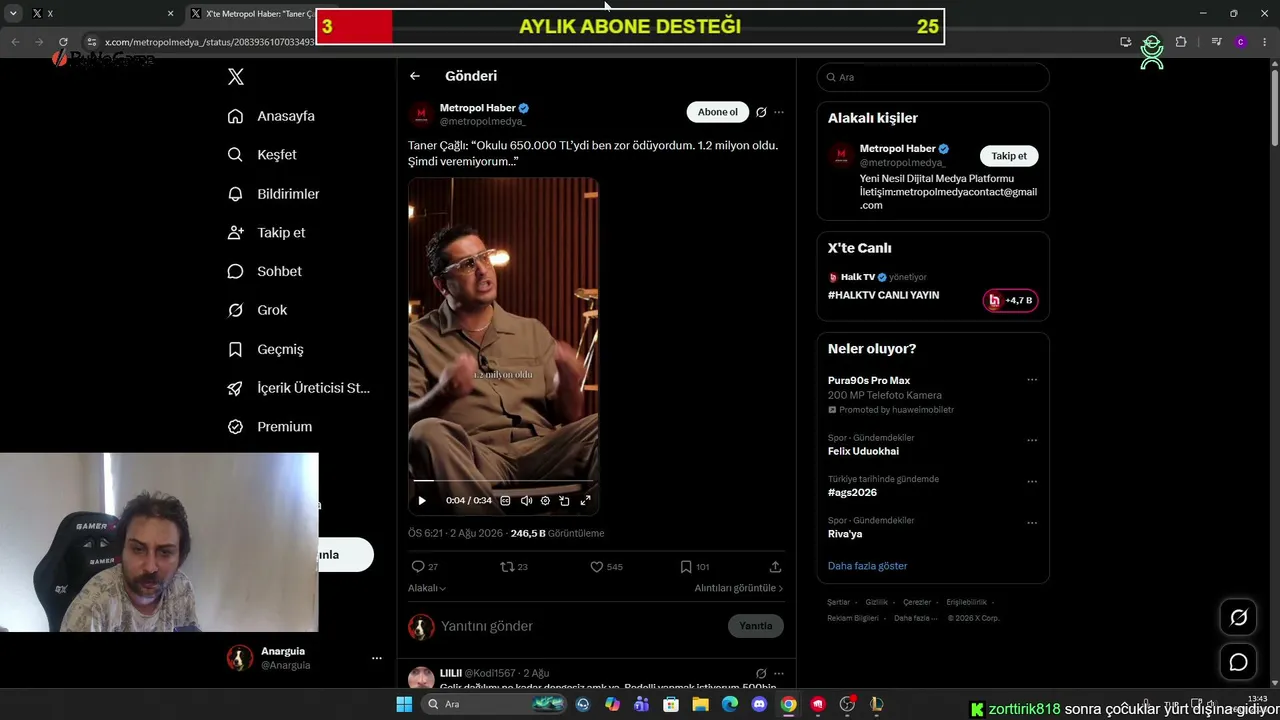Viewport: 1280px width, 720px height.
Task: Open the floating Grok button
Action: pos(1238,618)
